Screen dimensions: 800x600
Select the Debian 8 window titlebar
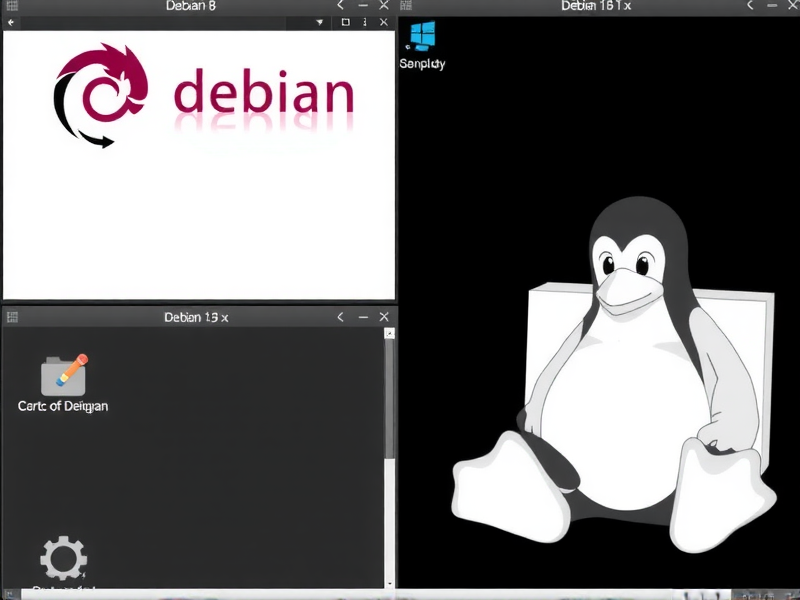[190, 6]
